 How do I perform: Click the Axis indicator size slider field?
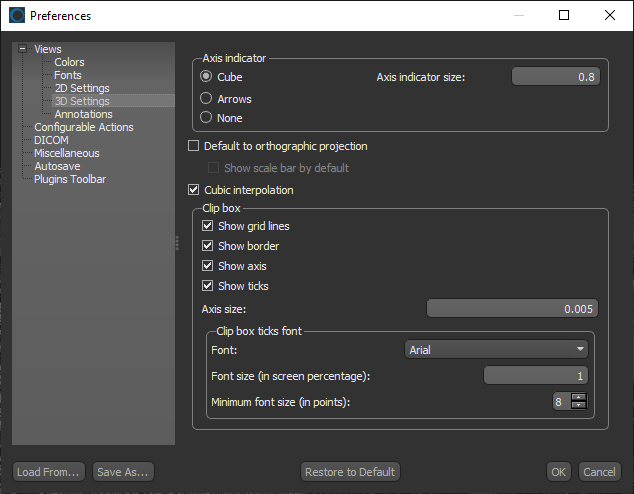click(x=555, y=77)
